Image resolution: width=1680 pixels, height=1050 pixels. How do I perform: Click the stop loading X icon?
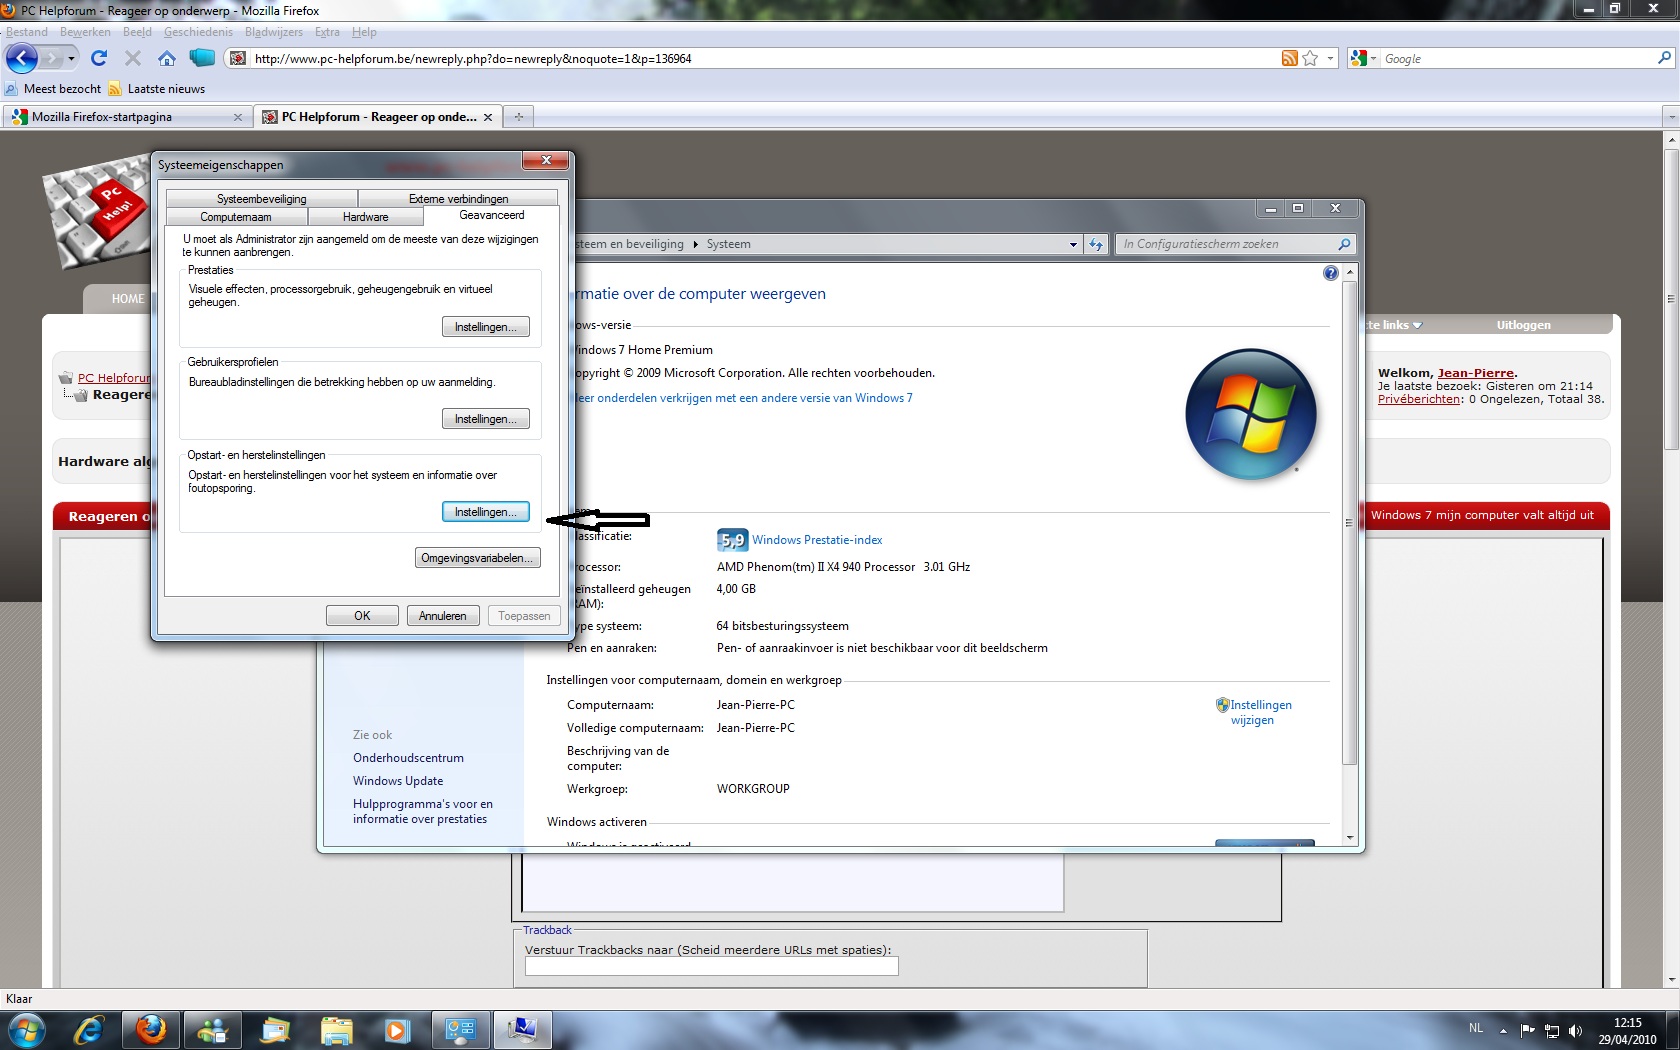132,58
